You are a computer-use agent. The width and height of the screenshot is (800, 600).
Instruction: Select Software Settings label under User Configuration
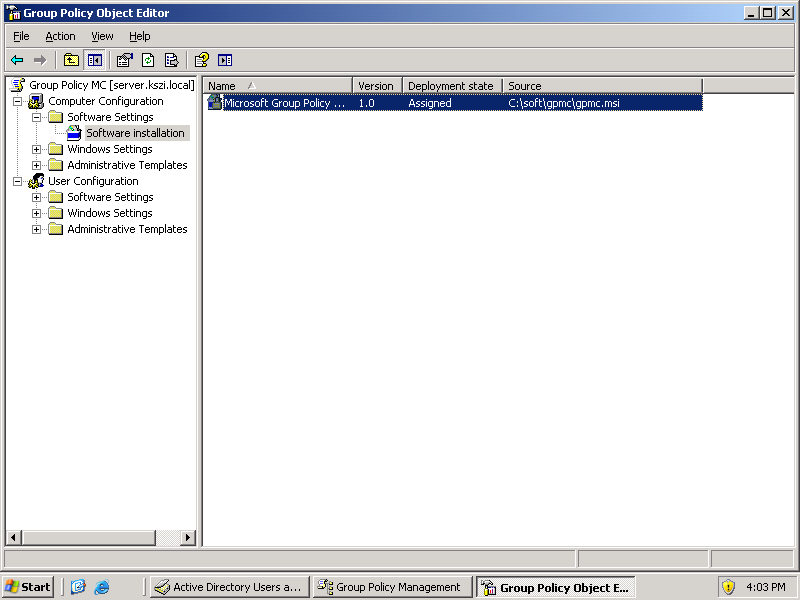(x=110, y=197)
